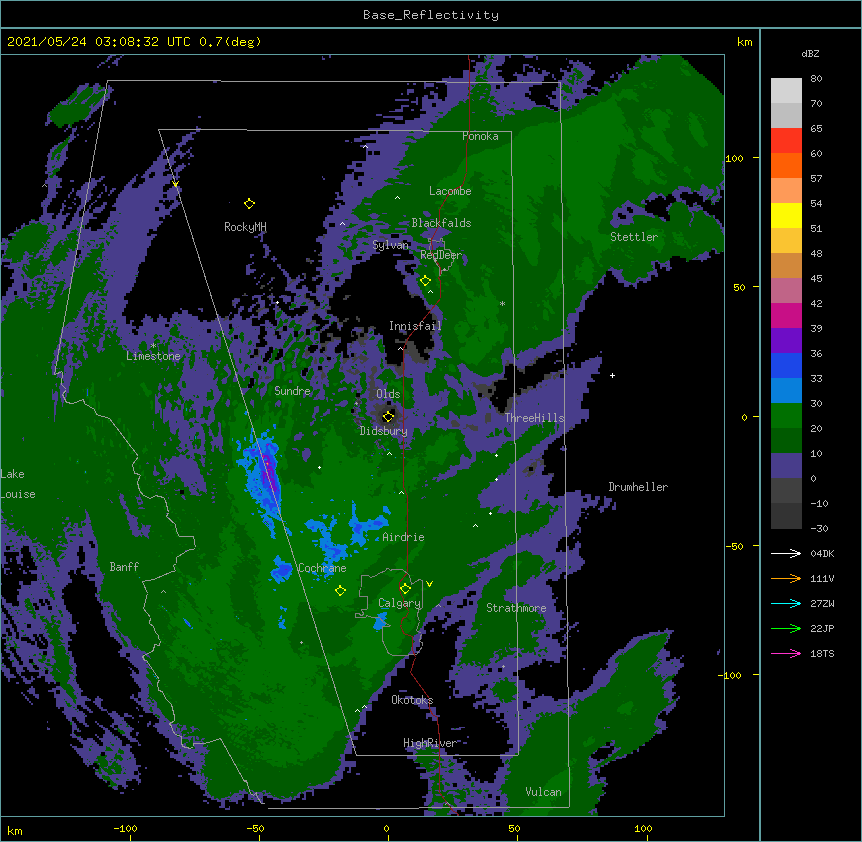Click the Stettler town label

coord(634,237)
